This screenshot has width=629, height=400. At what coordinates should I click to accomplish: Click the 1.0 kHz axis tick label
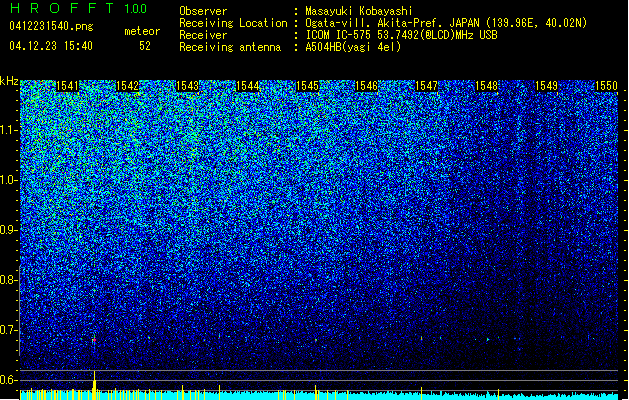click(9, 181)
